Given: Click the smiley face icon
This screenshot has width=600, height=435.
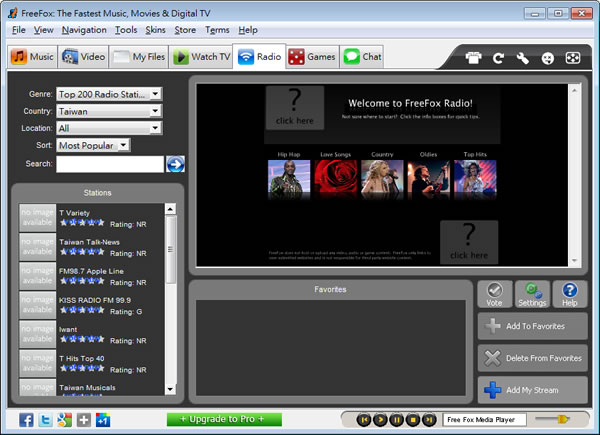Looking at the screenshot, I should tap(548, 58).
